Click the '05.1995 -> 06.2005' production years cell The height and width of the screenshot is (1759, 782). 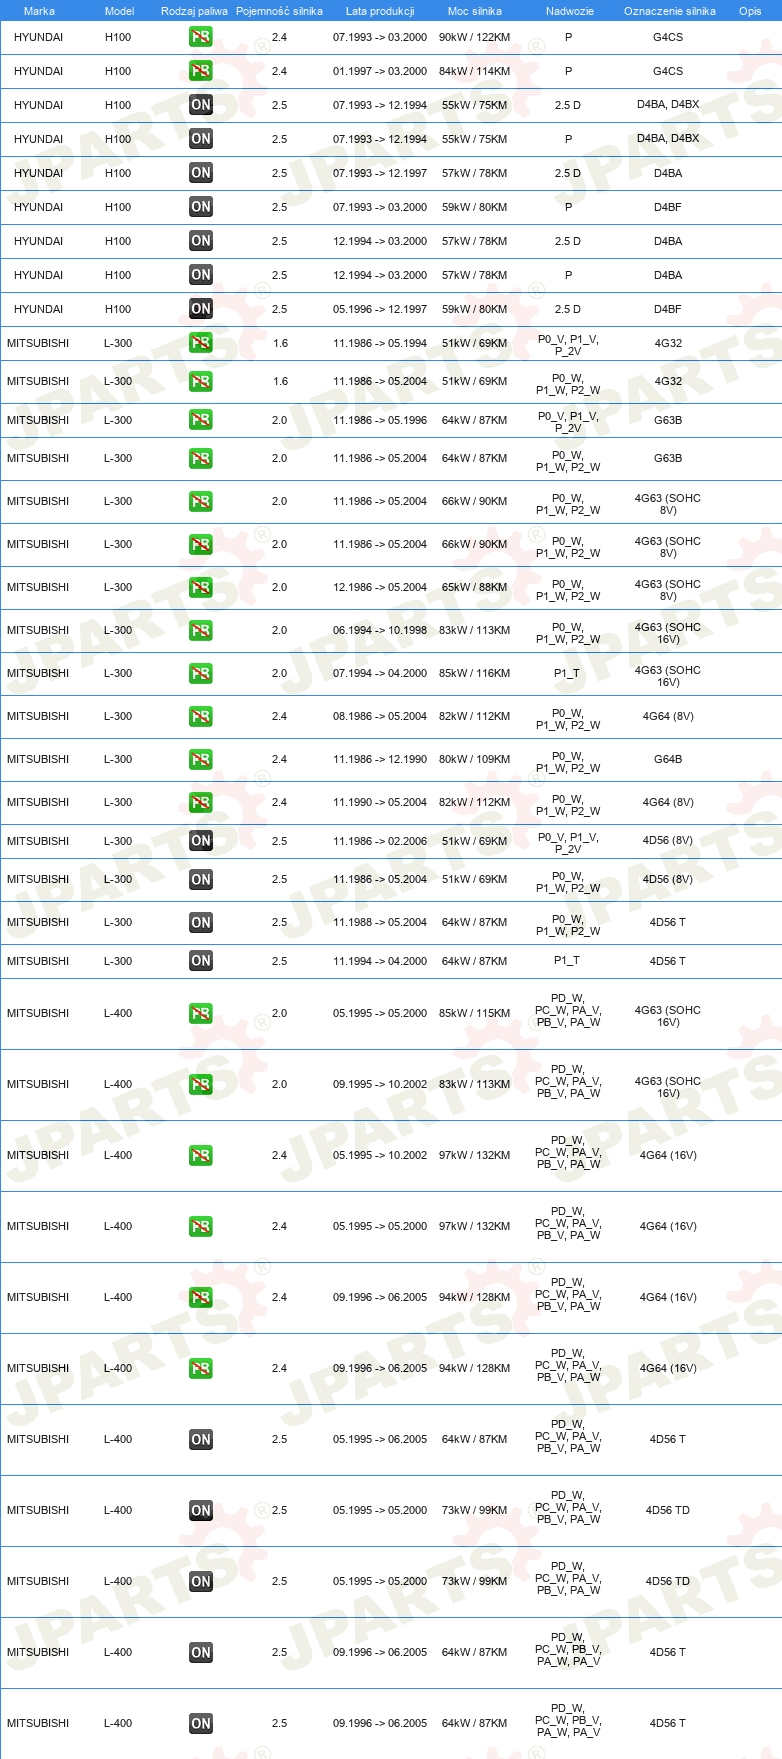click(x=380, y=1439)
